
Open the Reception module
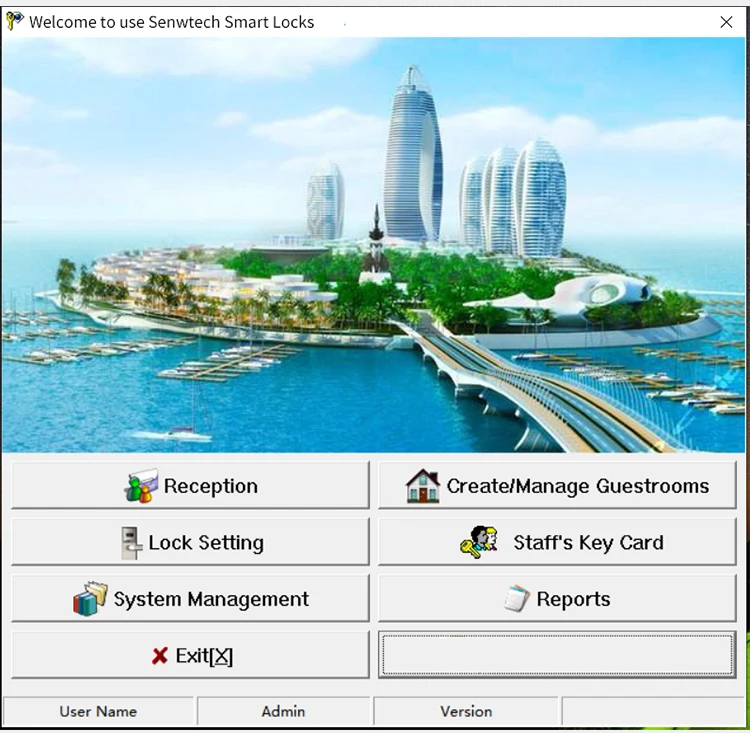tap(190, 486)
